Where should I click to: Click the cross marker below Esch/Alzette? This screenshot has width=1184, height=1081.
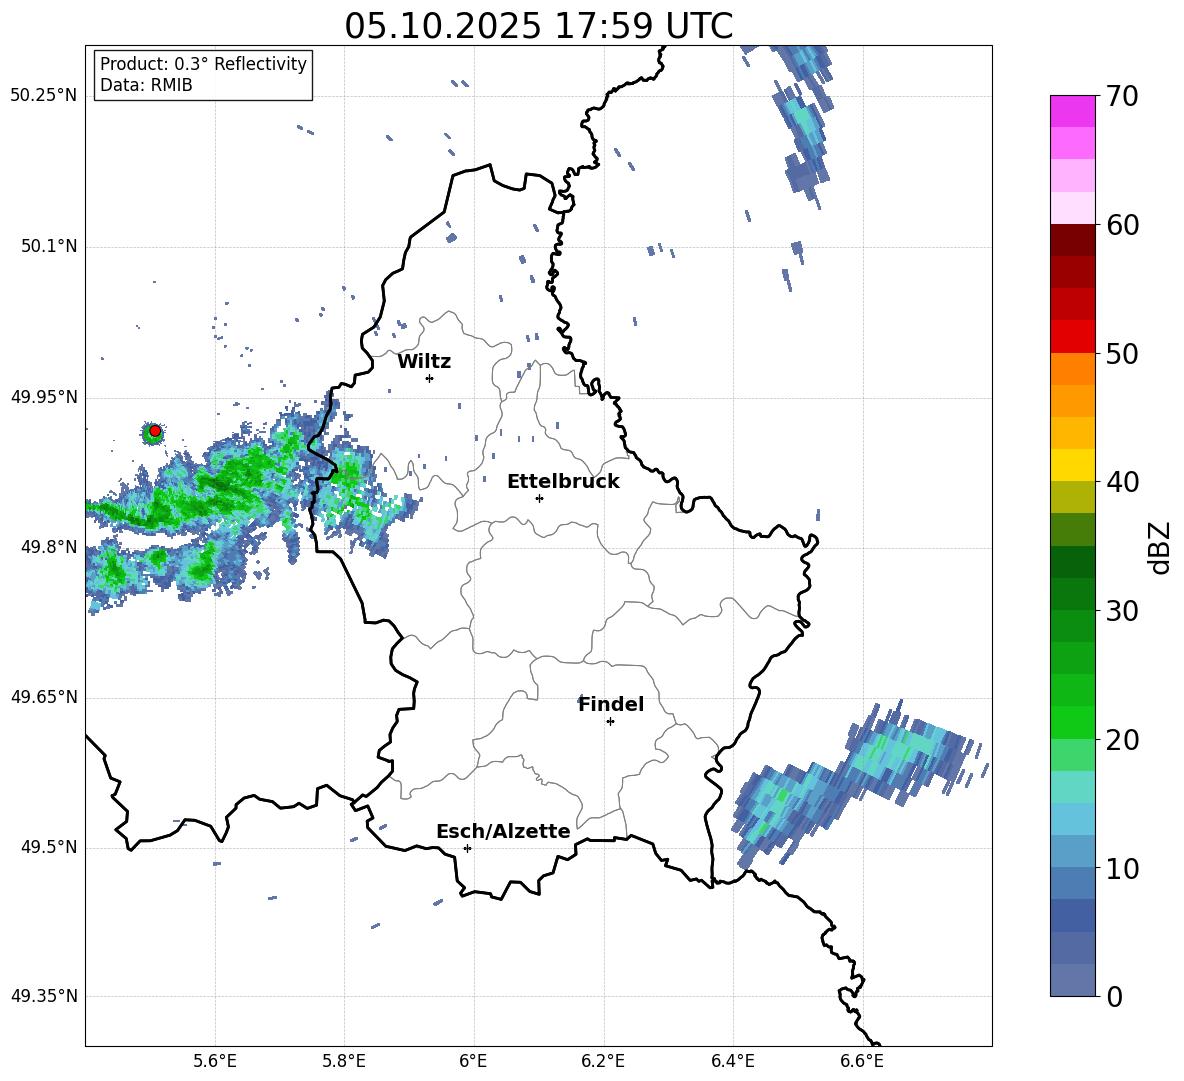[x=467, y=848]
